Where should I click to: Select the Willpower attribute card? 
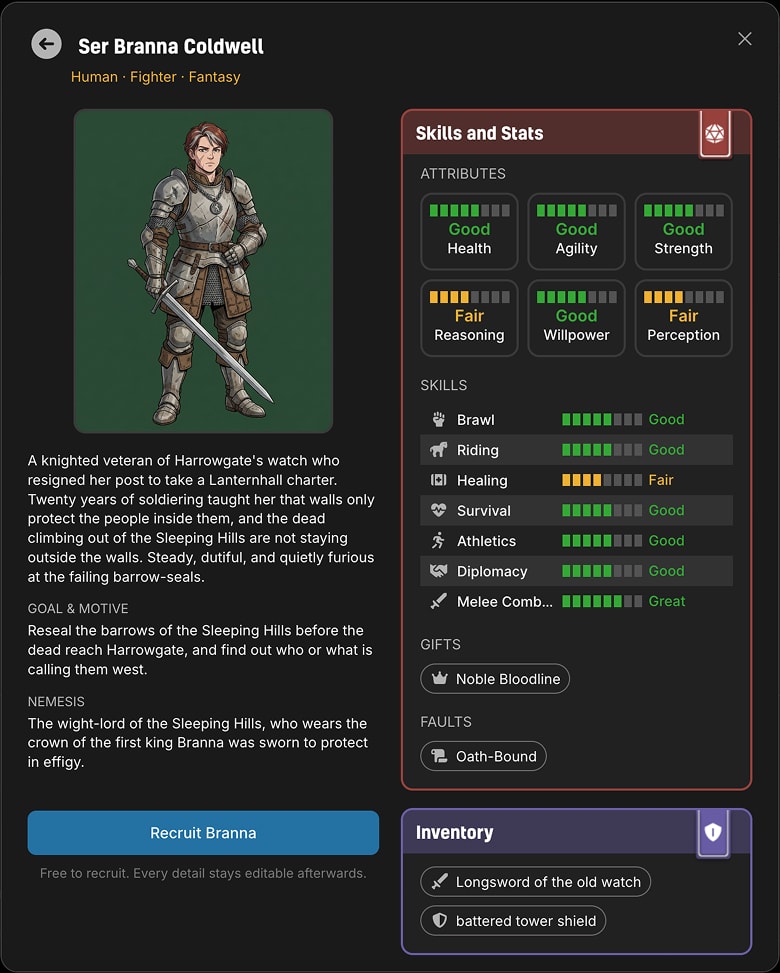(x=576, y=318)
